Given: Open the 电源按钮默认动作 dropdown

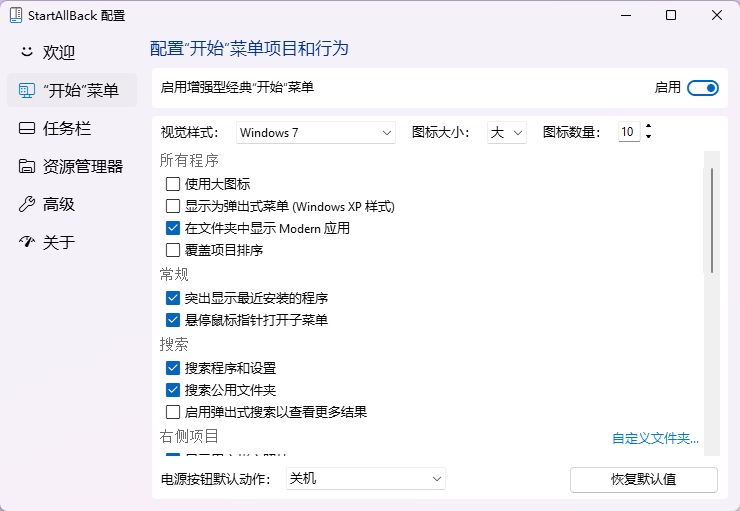Looking at the screenshot, I should tap(365, 479).
